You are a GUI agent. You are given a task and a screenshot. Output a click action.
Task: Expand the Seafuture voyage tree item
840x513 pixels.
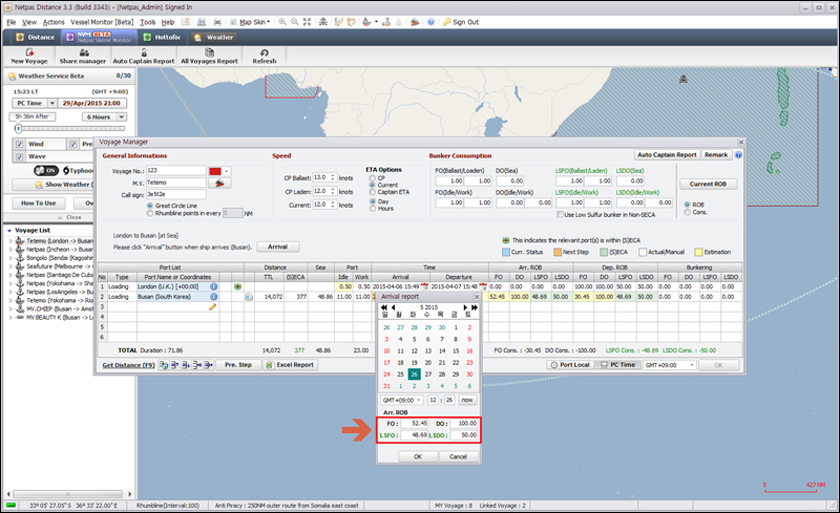click(10, 266)
